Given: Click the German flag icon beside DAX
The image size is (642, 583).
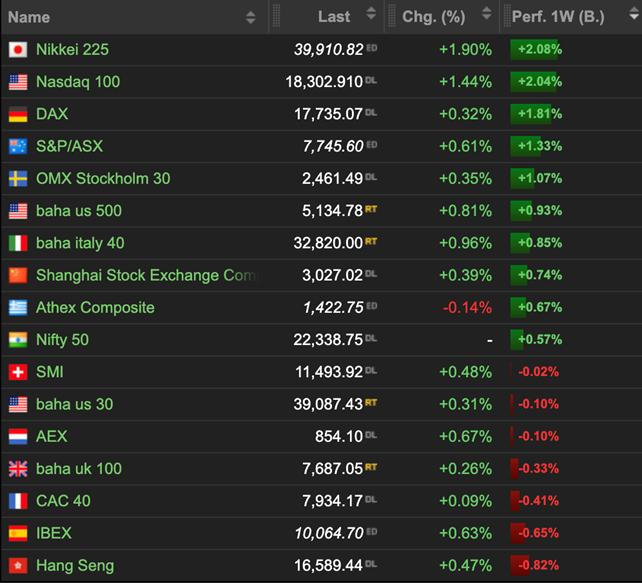Looking at the screenshot, I should (18, 114).
